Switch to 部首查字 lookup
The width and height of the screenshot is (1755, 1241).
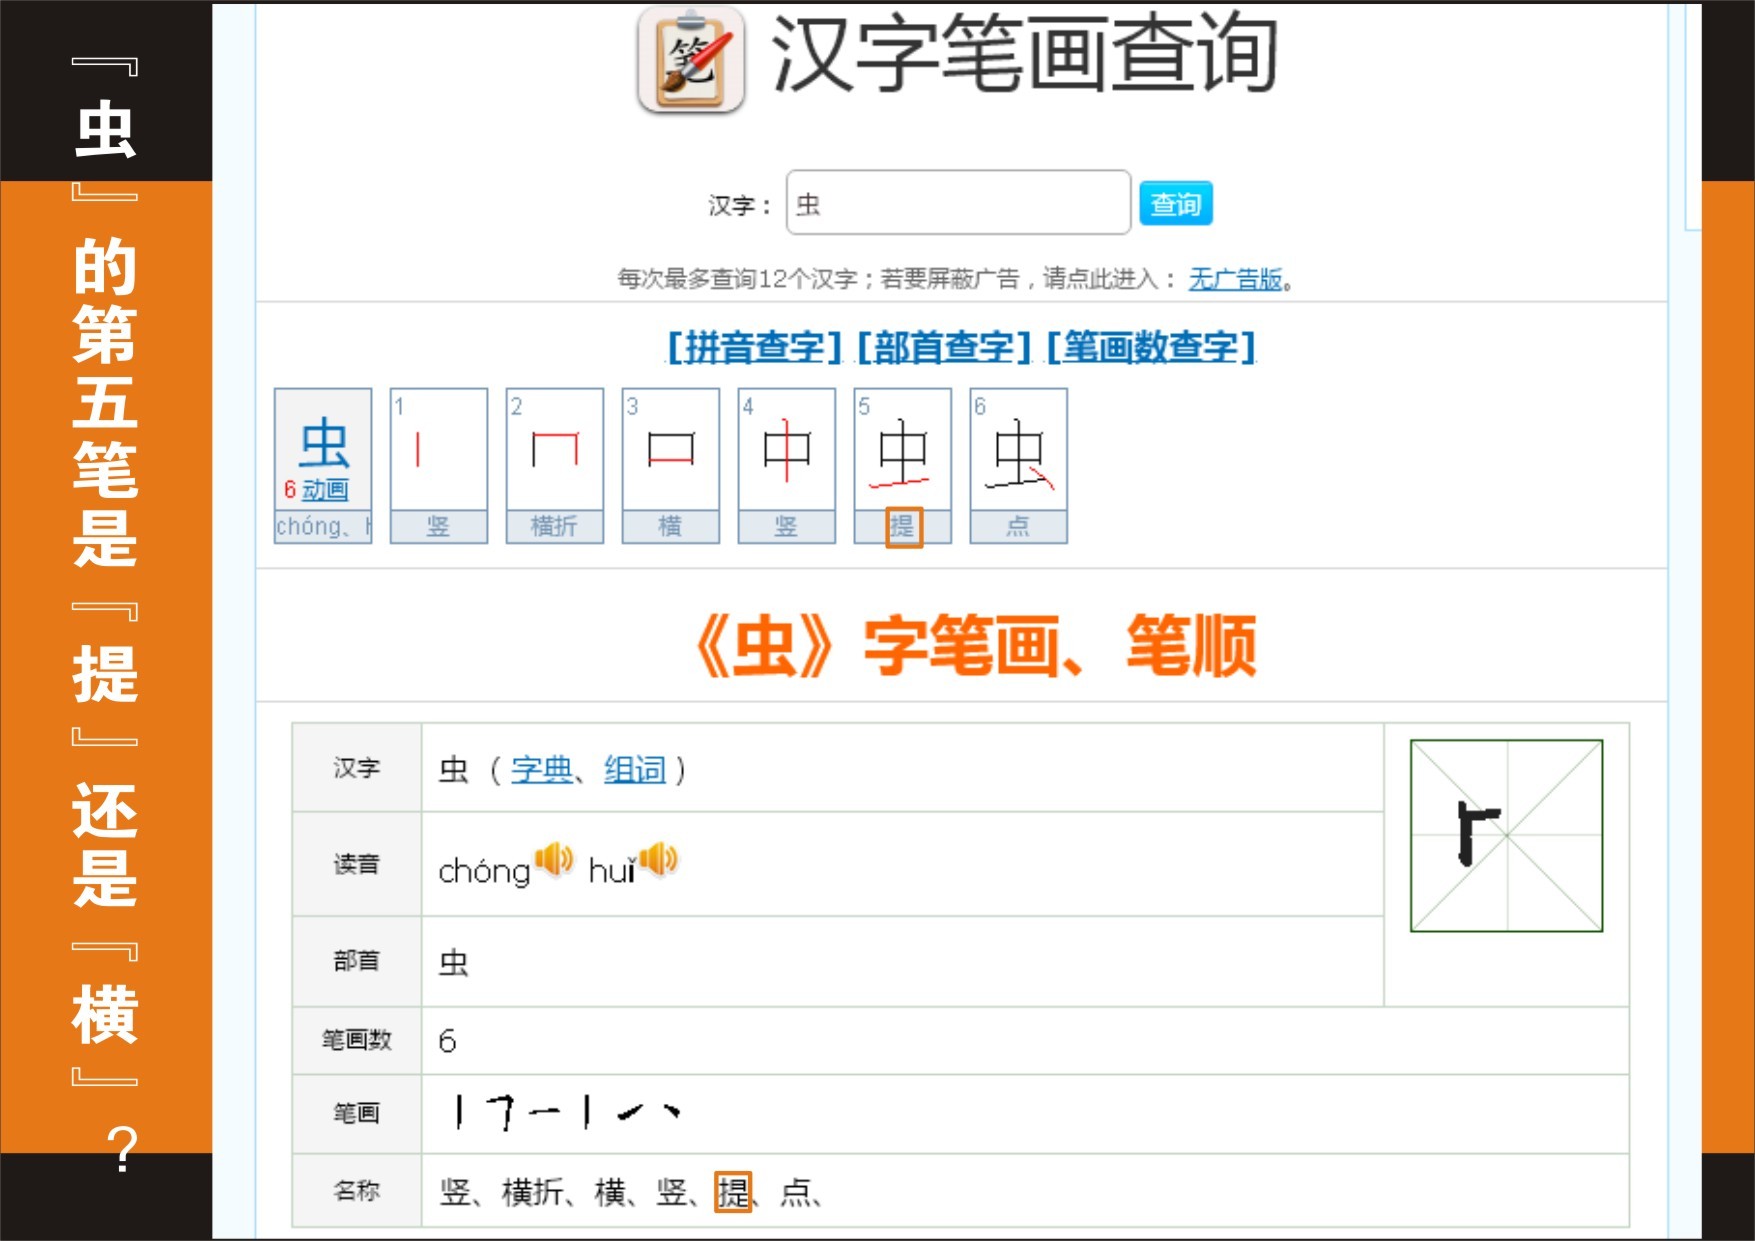pyautogui.click(x=944, y=347)
